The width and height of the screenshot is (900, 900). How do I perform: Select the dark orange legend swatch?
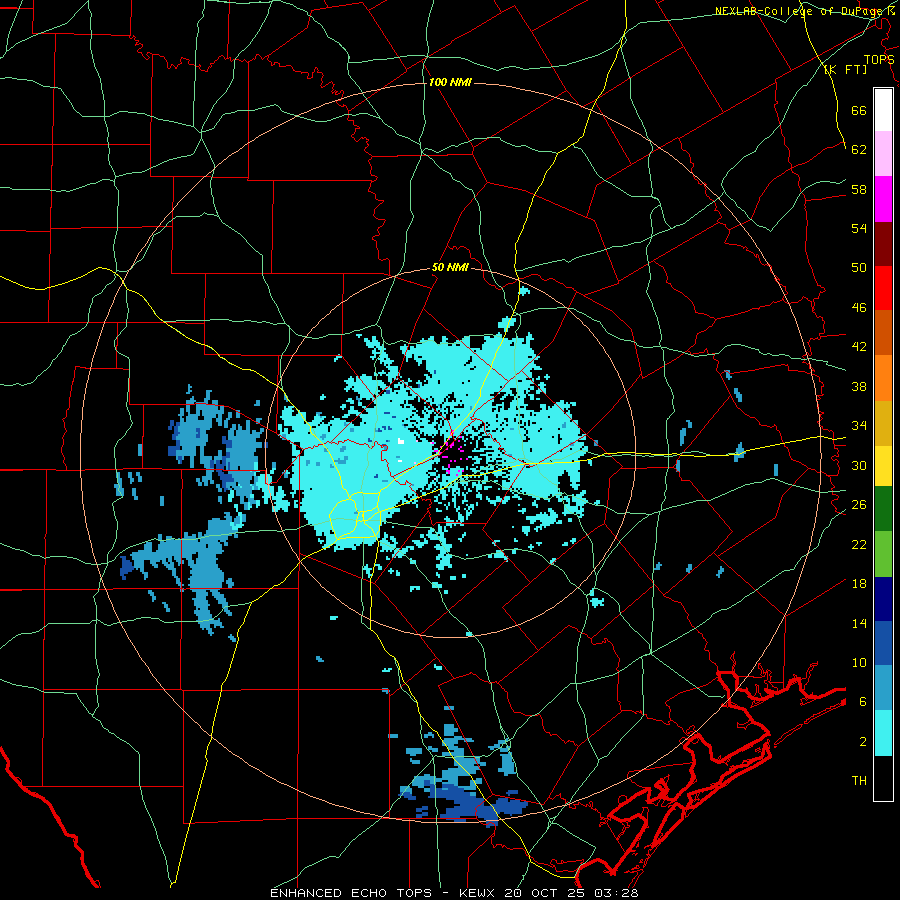[x=883, y=332]
